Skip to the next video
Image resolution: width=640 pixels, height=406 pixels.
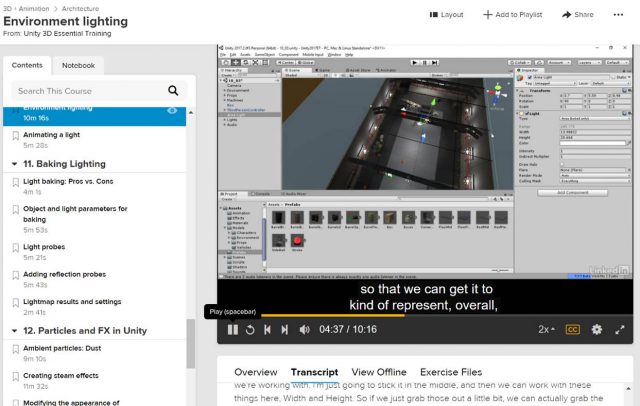pos(284,330)
